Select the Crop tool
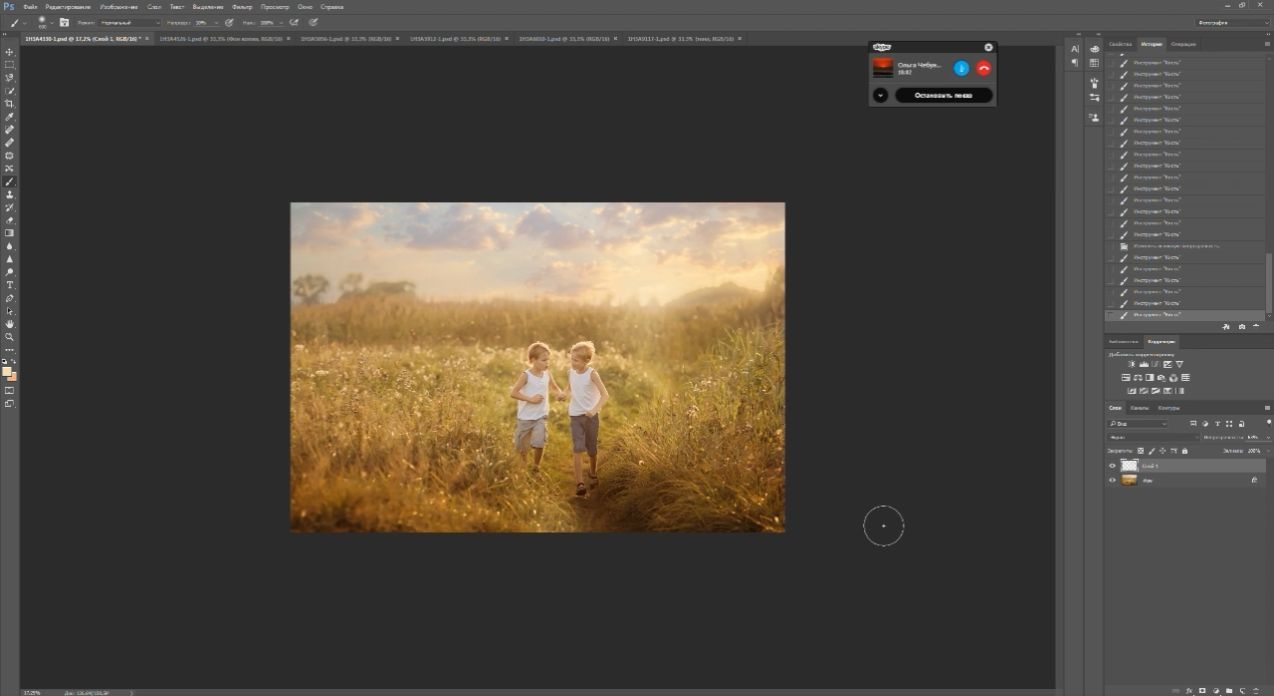 click(10, 104)
